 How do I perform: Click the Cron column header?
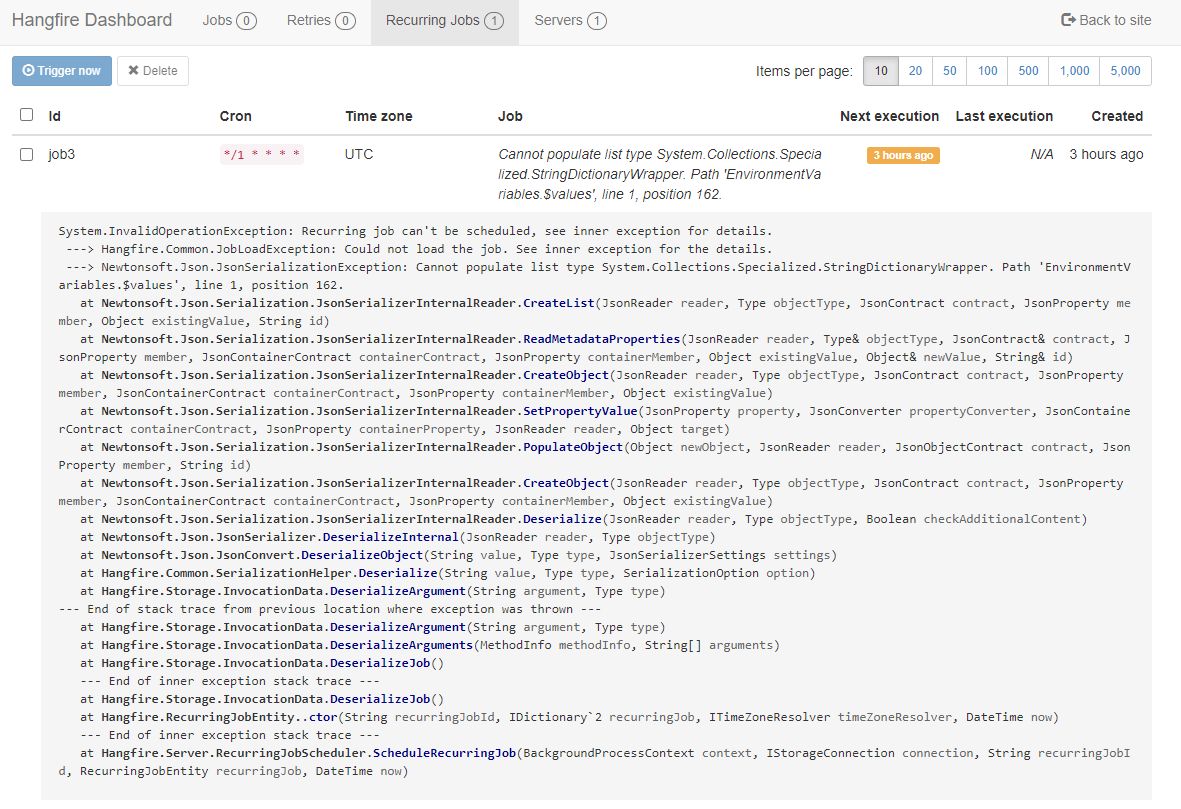[236, 116]
